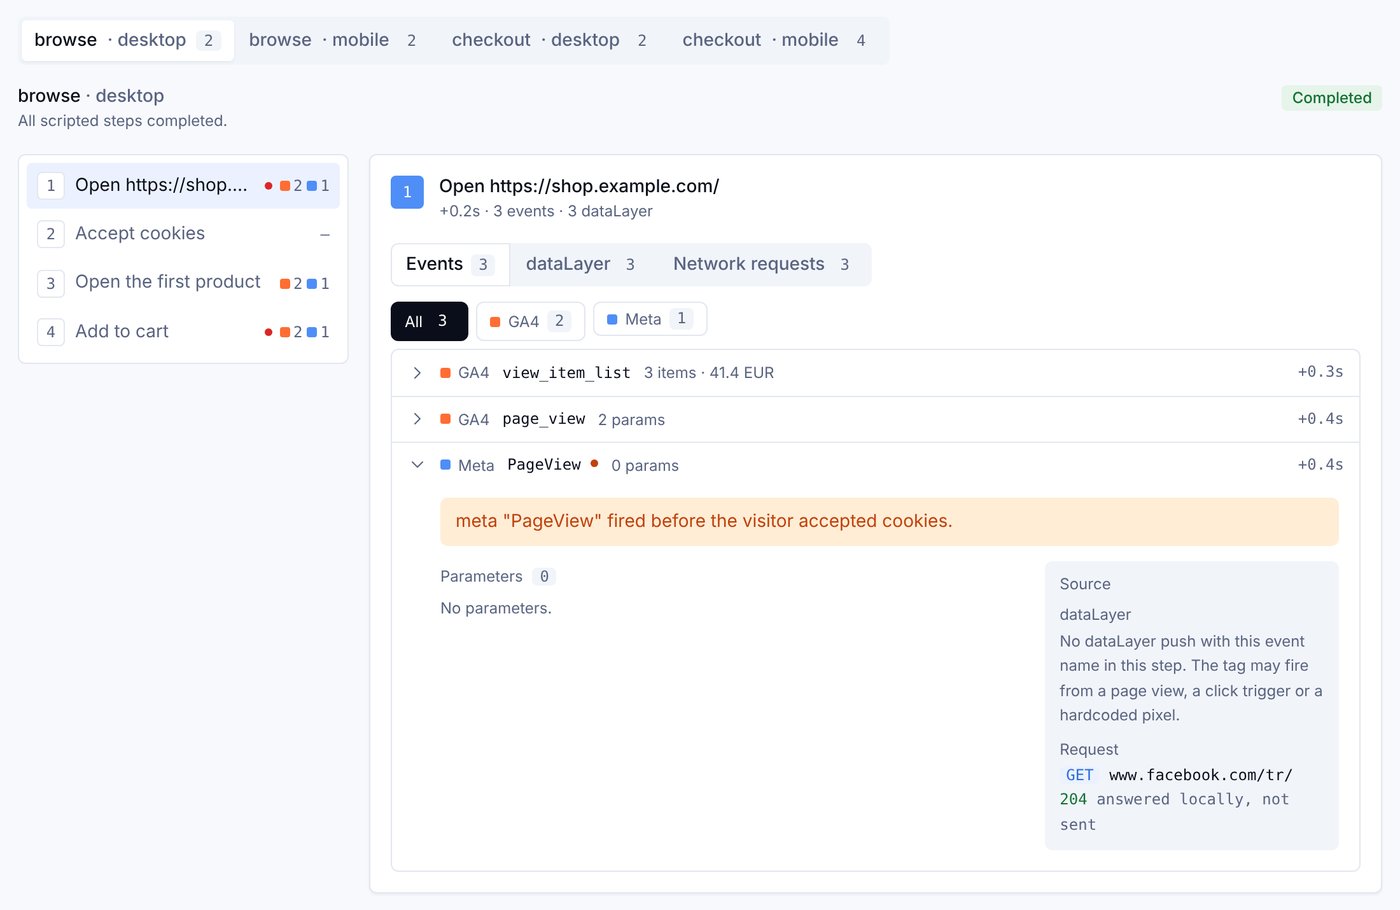Show the Network requests tab

(x=761, y=264)
